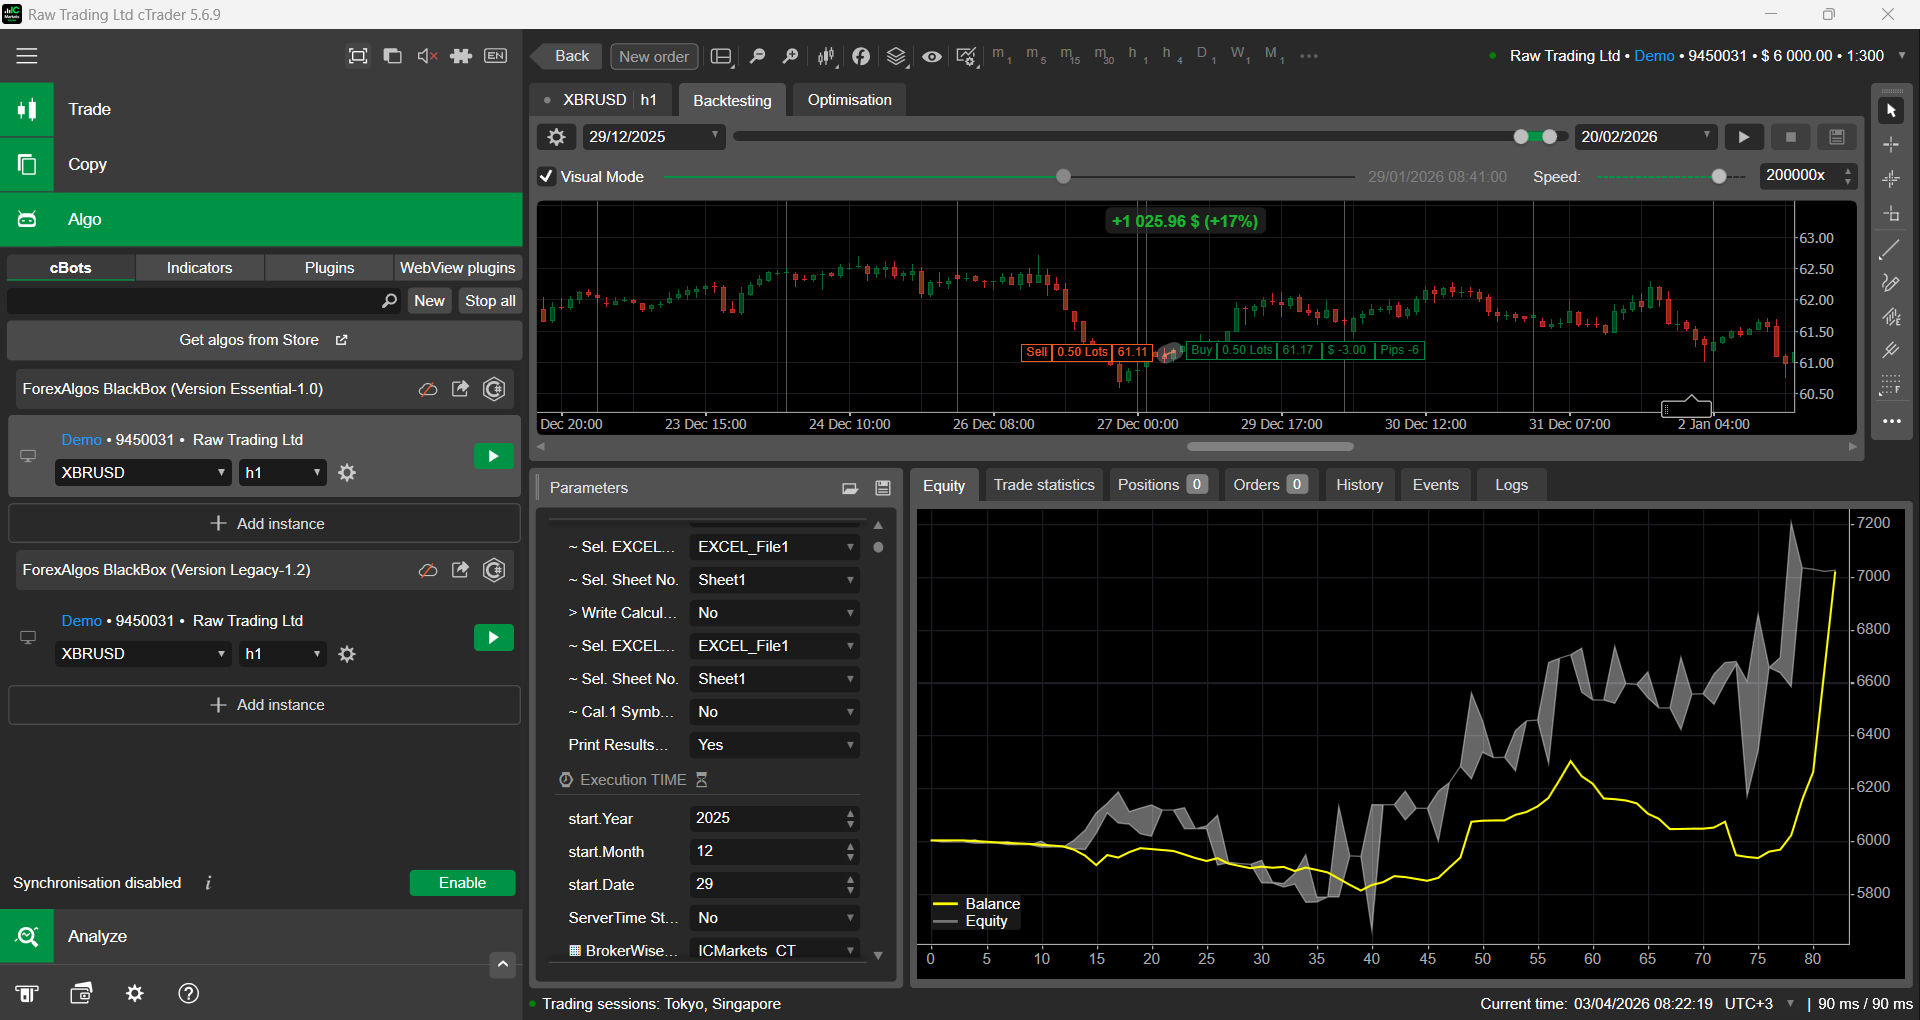The image size is (1920, 1020).
Task: Open the Optimisation tab
Action: pyautogui.click(x=849, y=100)
